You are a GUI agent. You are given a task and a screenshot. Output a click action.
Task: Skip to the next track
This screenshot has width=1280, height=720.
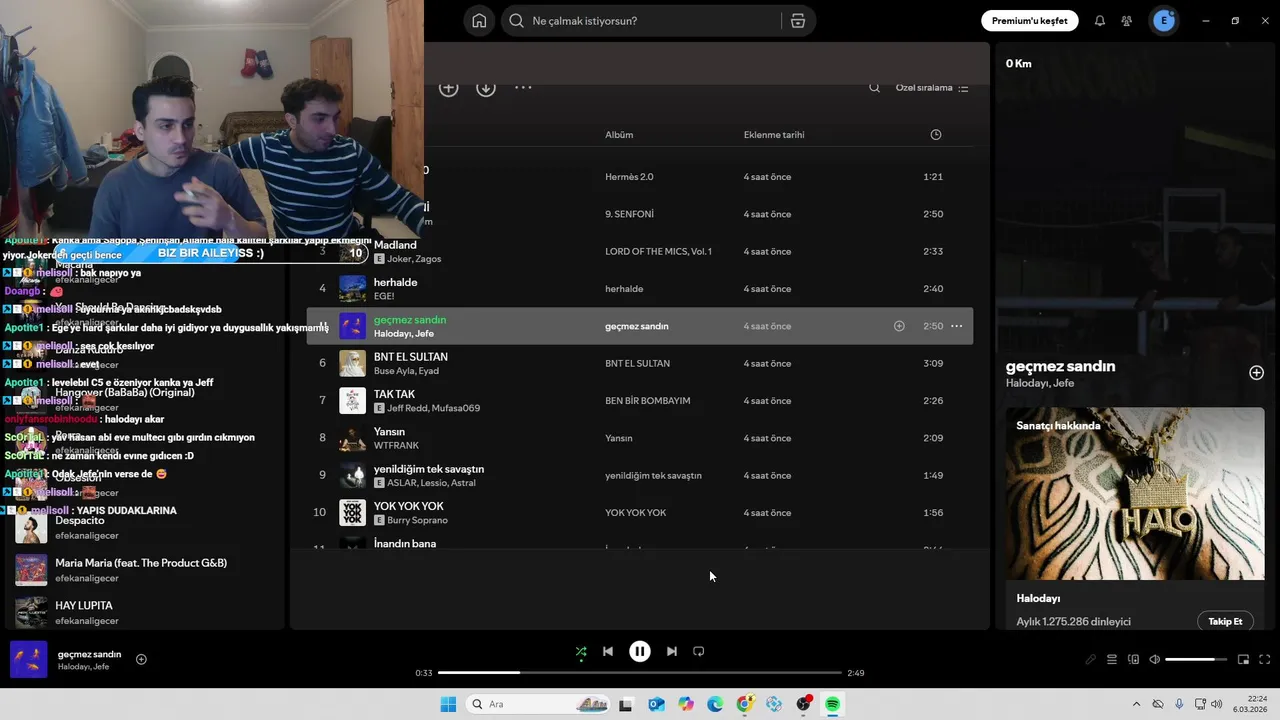click(672, 651)
